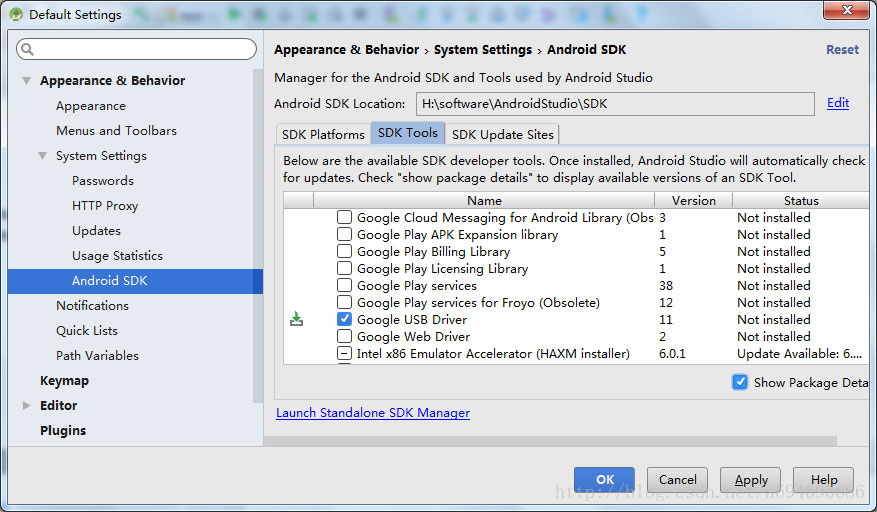Enable the Google Play services checkbox
877x512 pixels.
coord(344,286)
